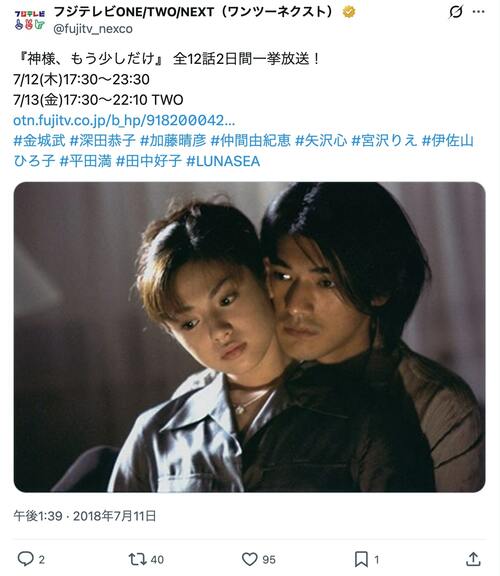The width and height of the screenshot is (500, 576).
Task: Open the @fujitv_nexco handle
Action: click(x=93, y=29)
